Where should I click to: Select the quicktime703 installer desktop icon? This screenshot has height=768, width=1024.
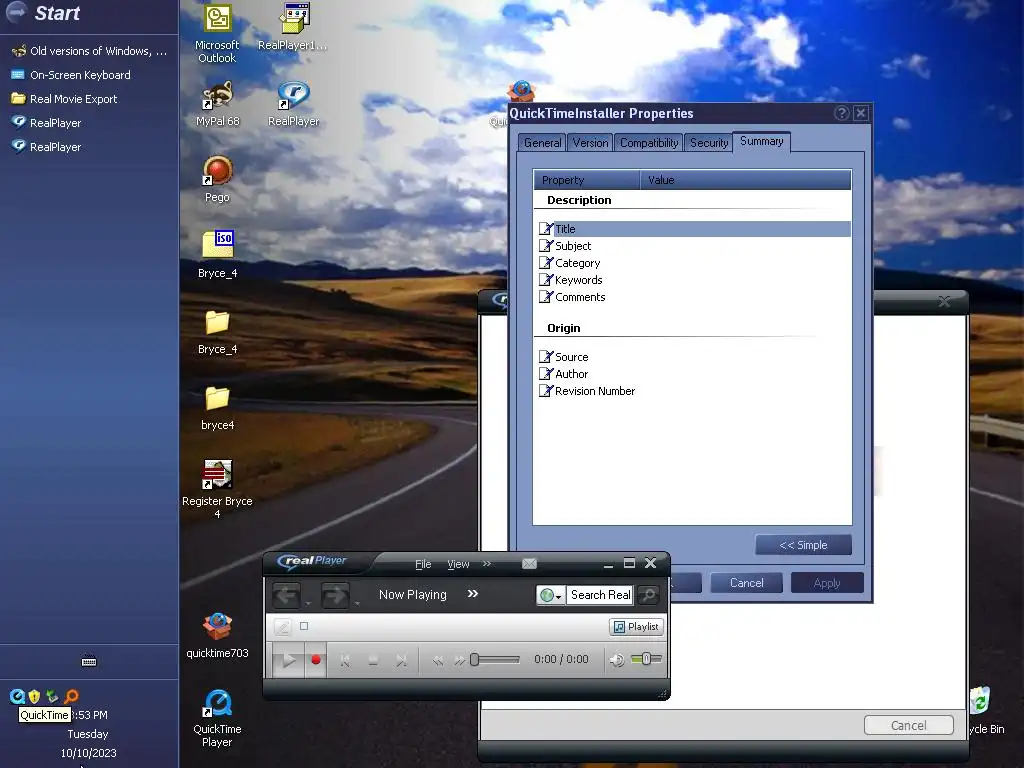point(217,635)
